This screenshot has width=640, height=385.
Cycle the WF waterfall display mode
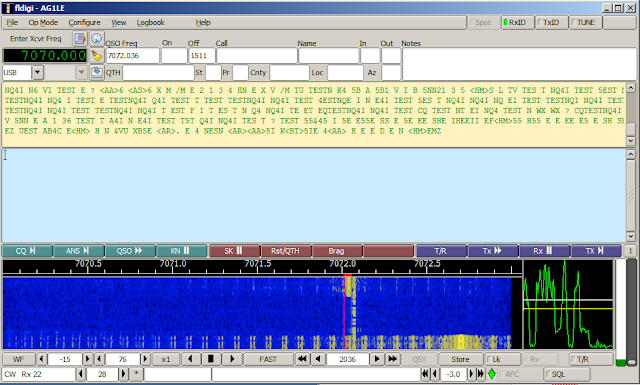point(18,359)
